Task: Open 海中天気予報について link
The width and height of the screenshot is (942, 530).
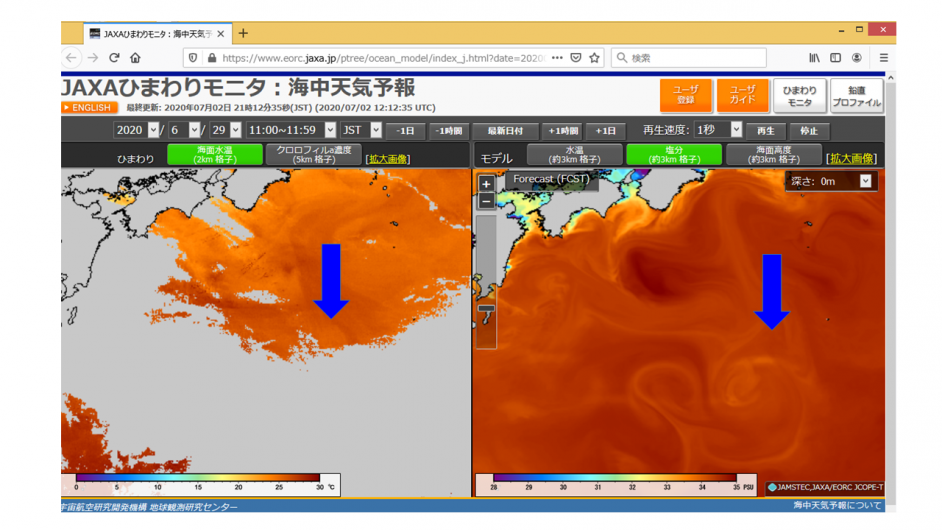Action: [x=837, y=505]
